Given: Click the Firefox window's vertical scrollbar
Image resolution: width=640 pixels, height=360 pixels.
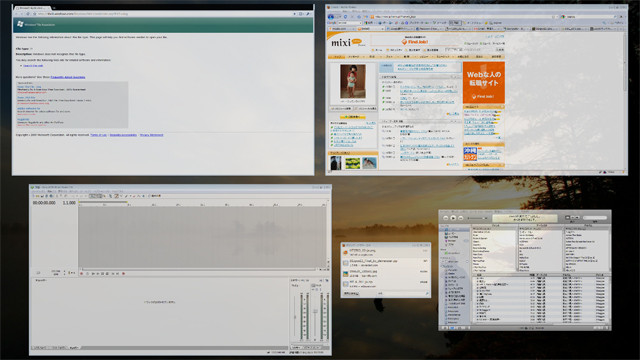Looking at the screenshot, I should point(625,102).
